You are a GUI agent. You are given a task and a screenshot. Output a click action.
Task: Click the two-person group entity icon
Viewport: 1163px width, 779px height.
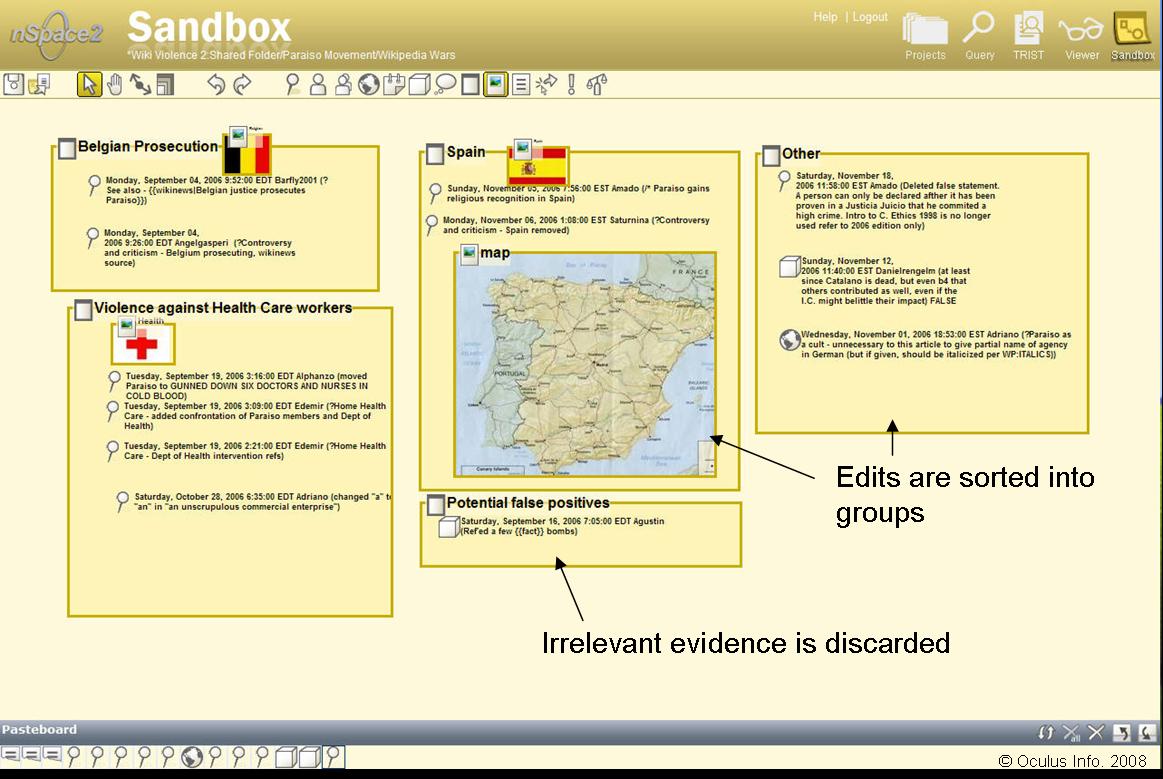[343, 85]
